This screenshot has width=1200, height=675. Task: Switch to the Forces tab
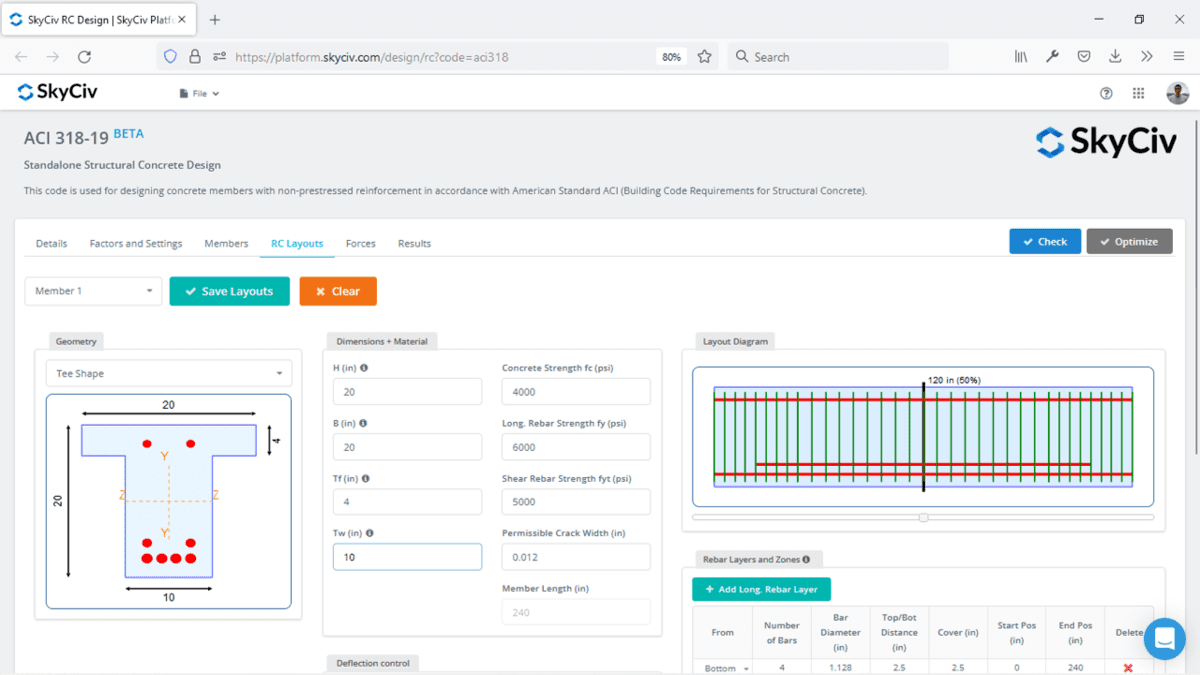coord(360,243)
